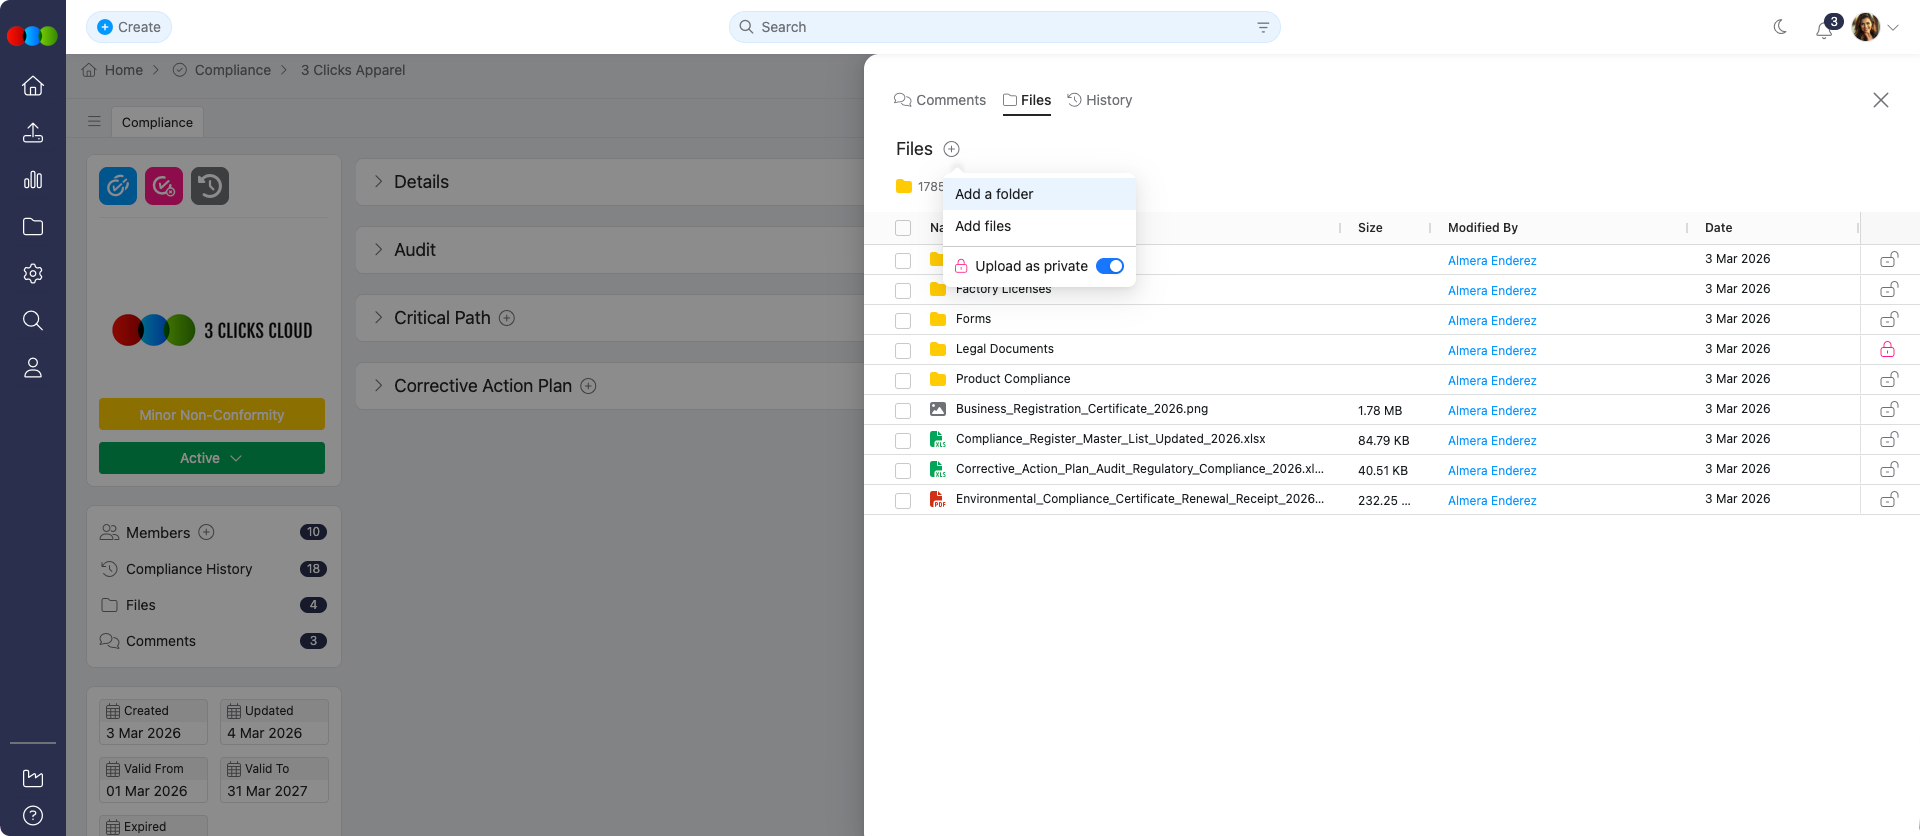This screenshot has height=836, width=1920.
Task: Open the Active status dropdown
Action: tap(212, 458)
